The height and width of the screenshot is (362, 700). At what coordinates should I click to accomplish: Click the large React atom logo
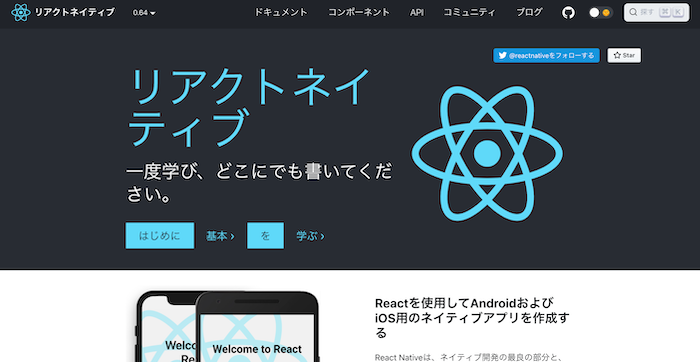point(487,153)
